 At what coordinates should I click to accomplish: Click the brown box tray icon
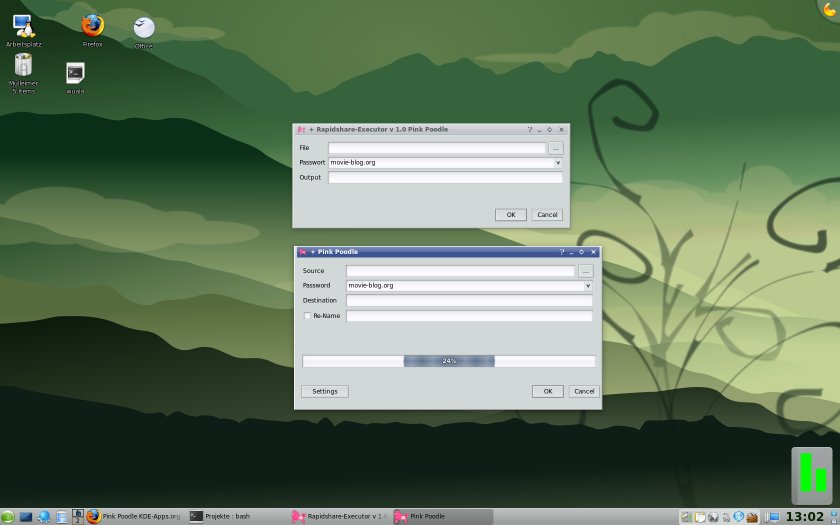(752, 517)
